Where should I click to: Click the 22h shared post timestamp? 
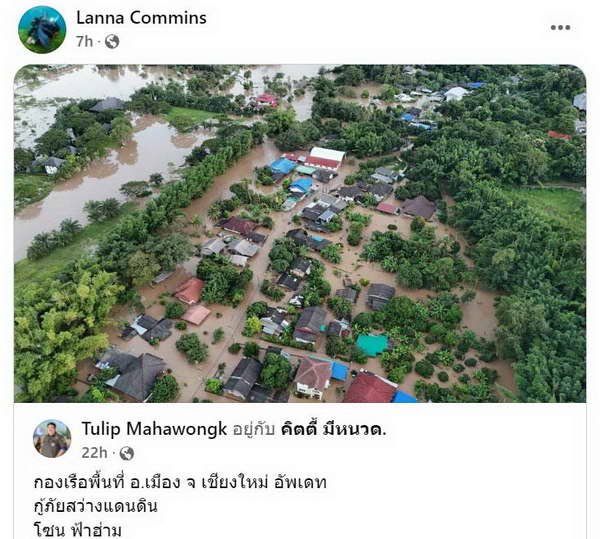(95, 453)
